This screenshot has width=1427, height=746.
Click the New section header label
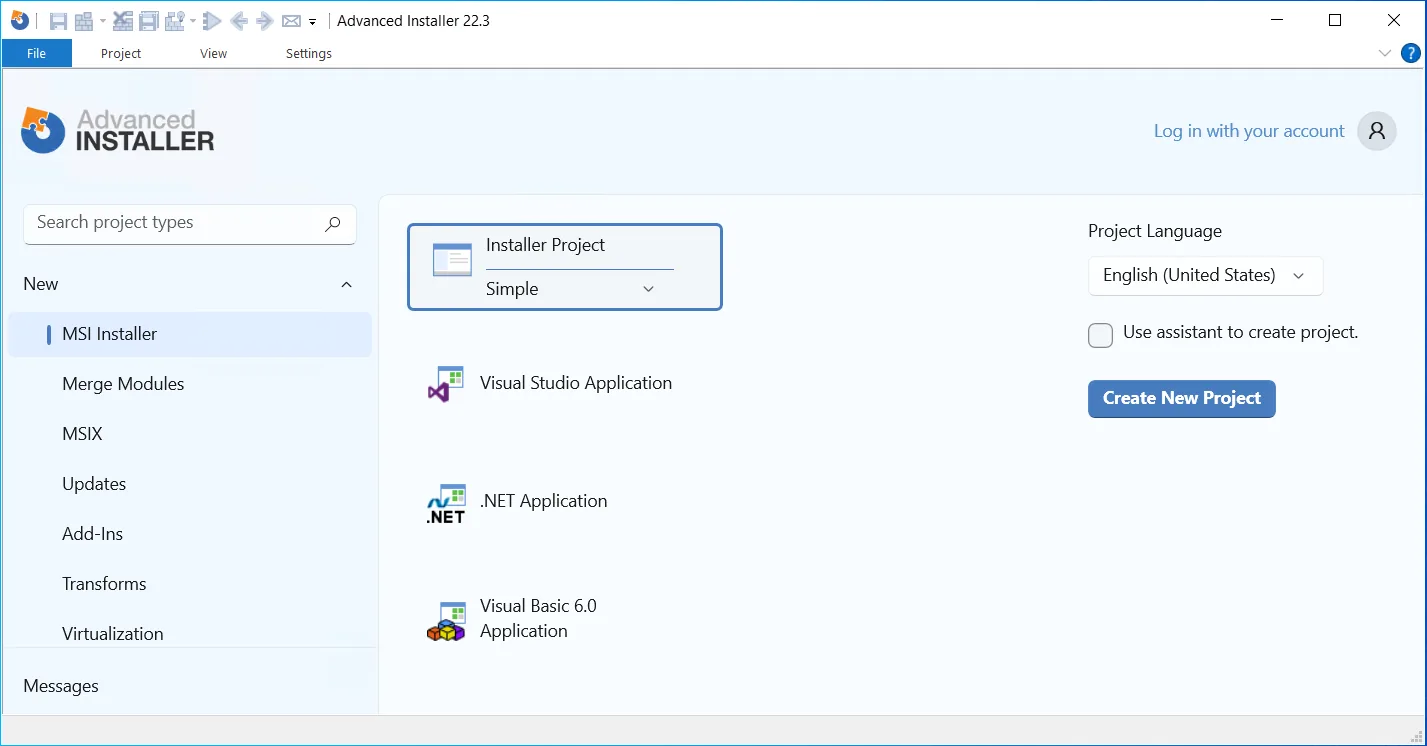(x=41, y=284)
